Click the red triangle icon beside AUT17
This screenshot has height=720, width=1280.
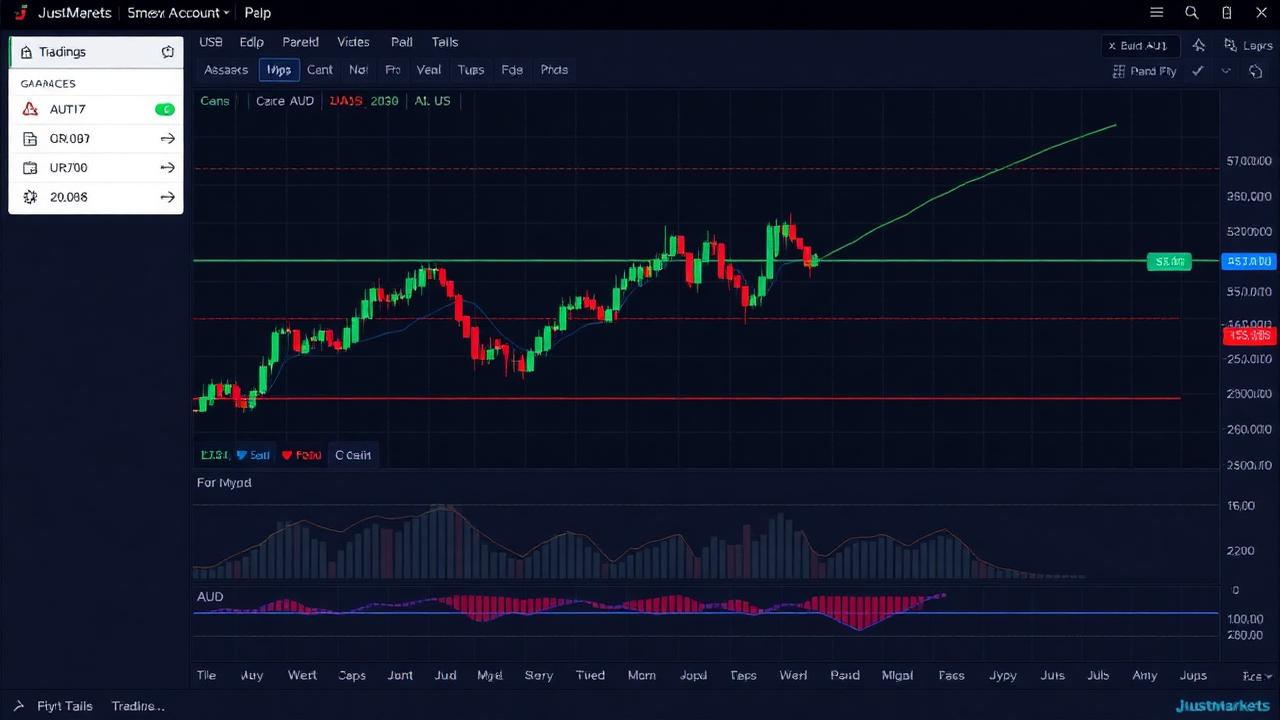click(x=30, y=110)
